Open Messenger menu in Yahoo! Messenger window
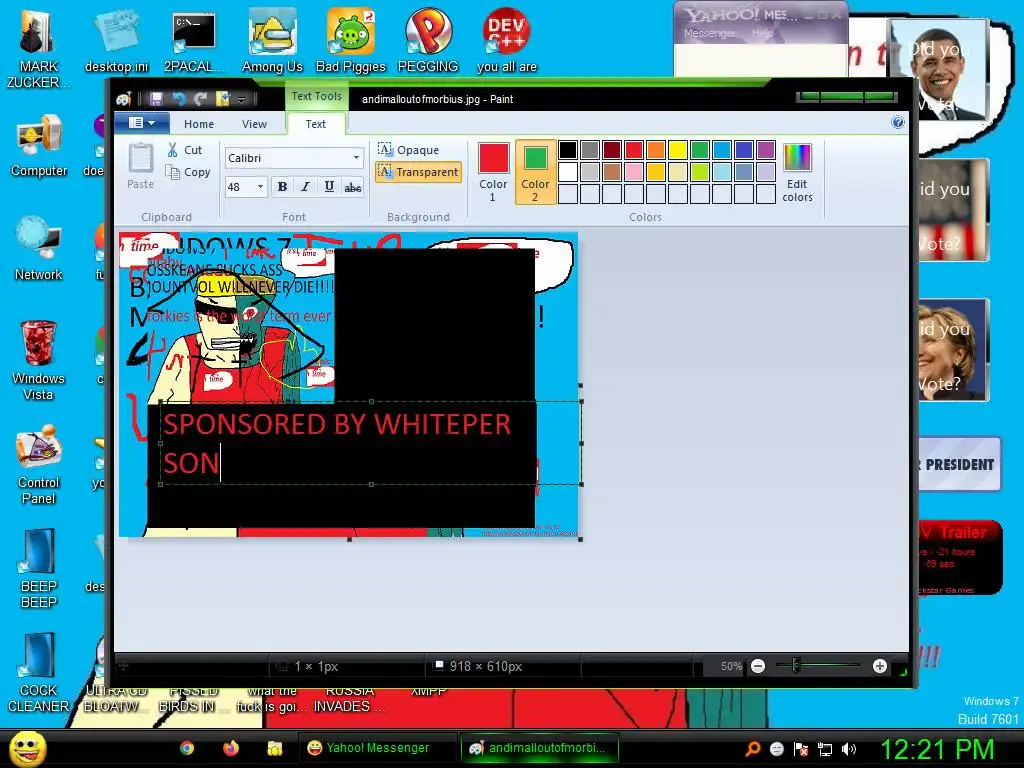Screen dimensions: 1024x768 (709, 33)
